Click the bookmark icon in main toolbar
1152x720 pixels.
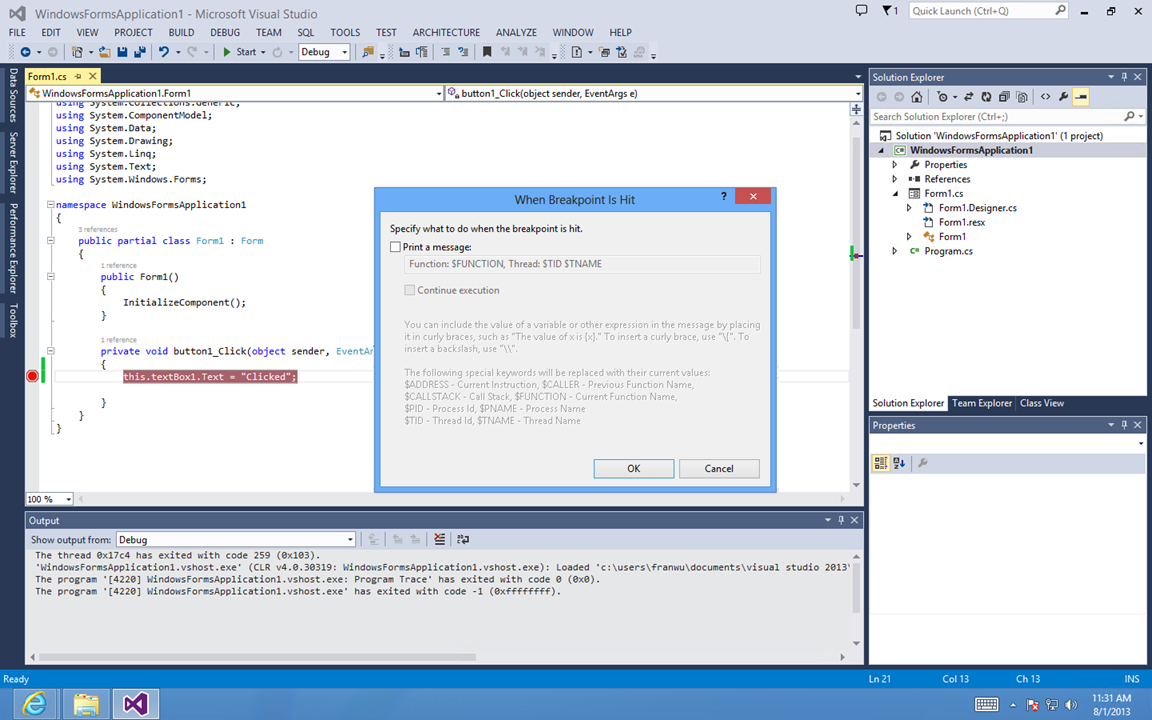pos(487,52)
